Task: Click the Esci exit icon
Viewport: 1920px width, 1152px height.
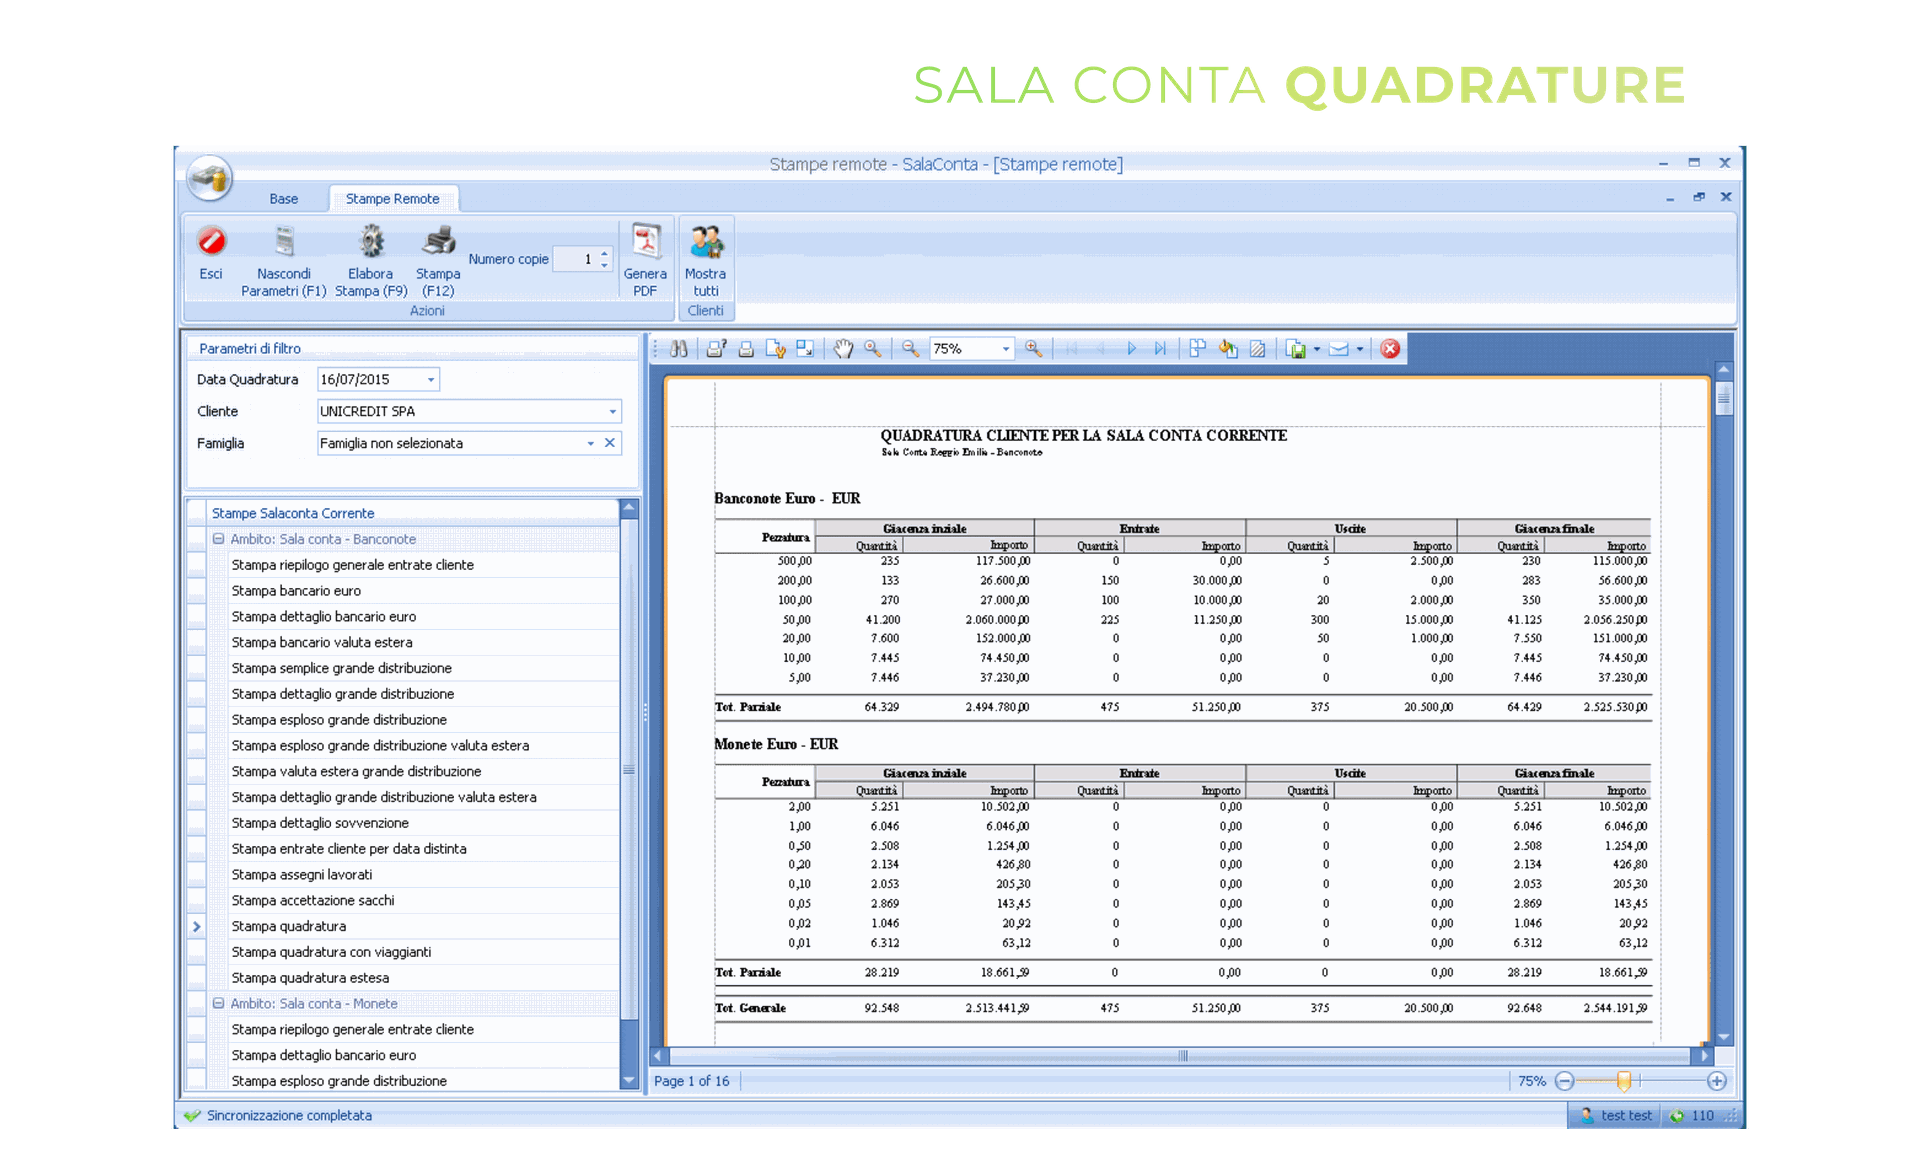Action: tap(211, 243)
